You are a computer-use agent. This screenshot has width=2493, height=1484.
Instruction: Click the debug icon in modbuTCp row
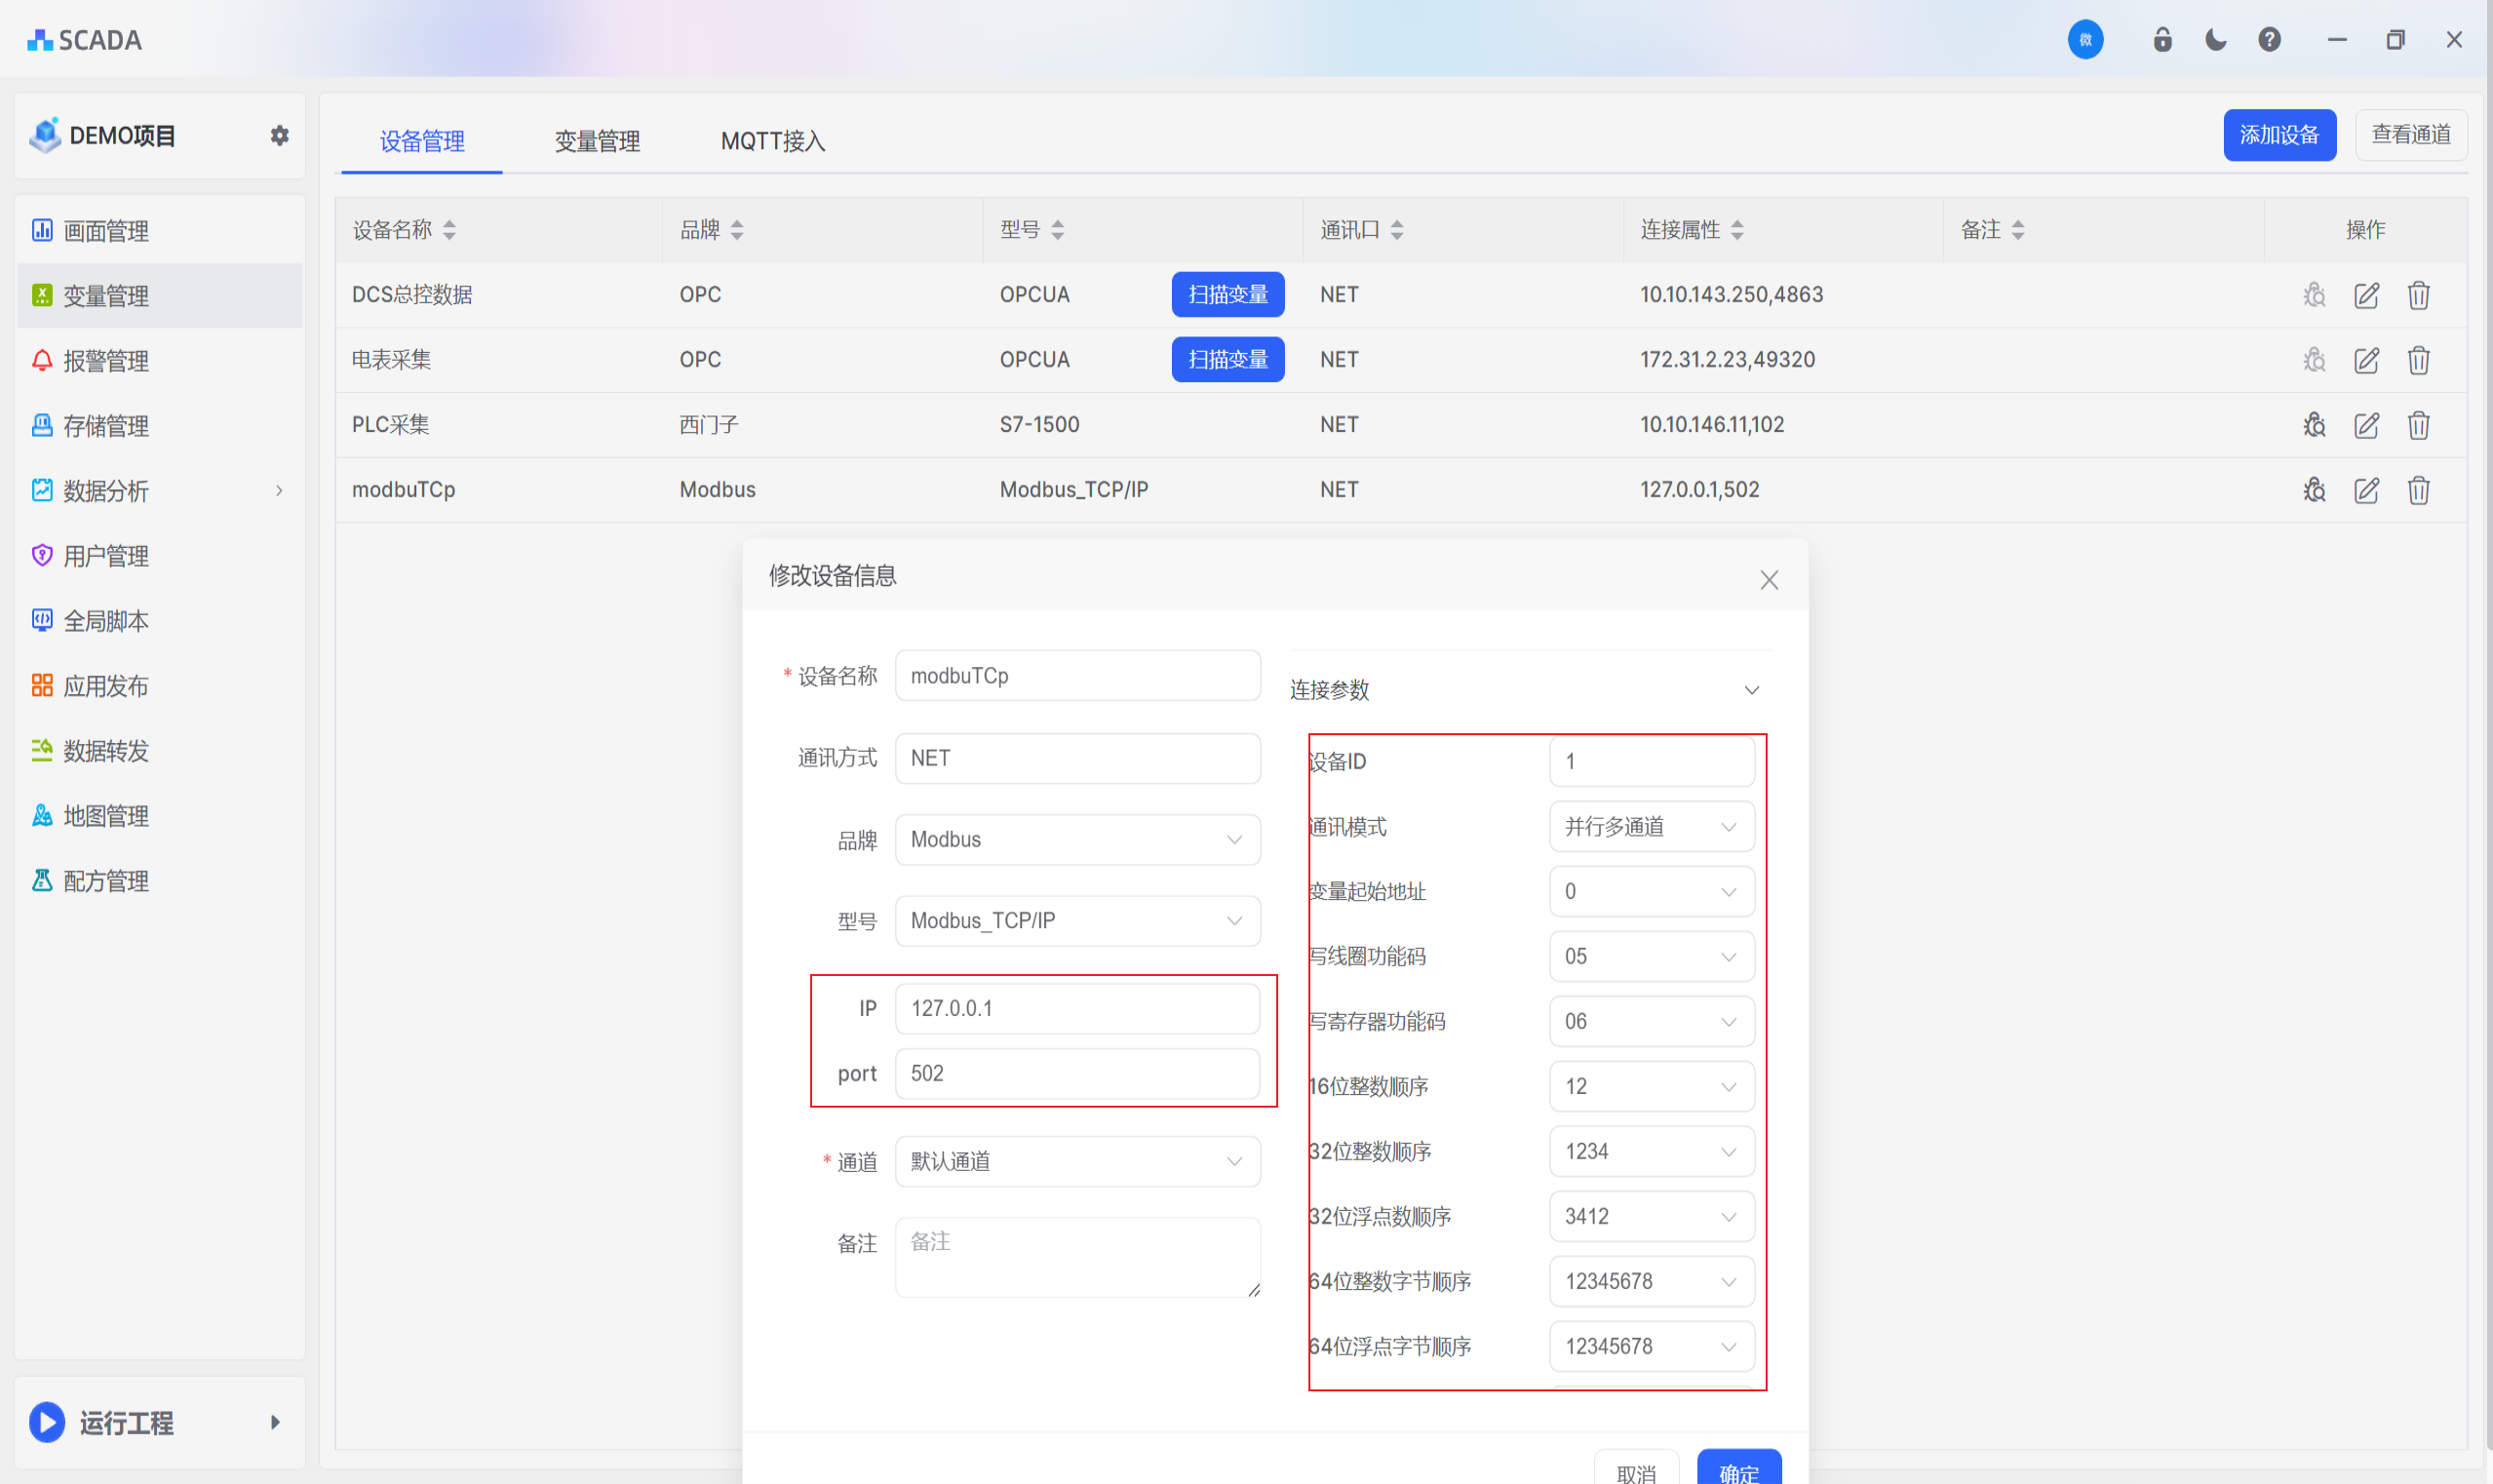(x=2314, y=490)
